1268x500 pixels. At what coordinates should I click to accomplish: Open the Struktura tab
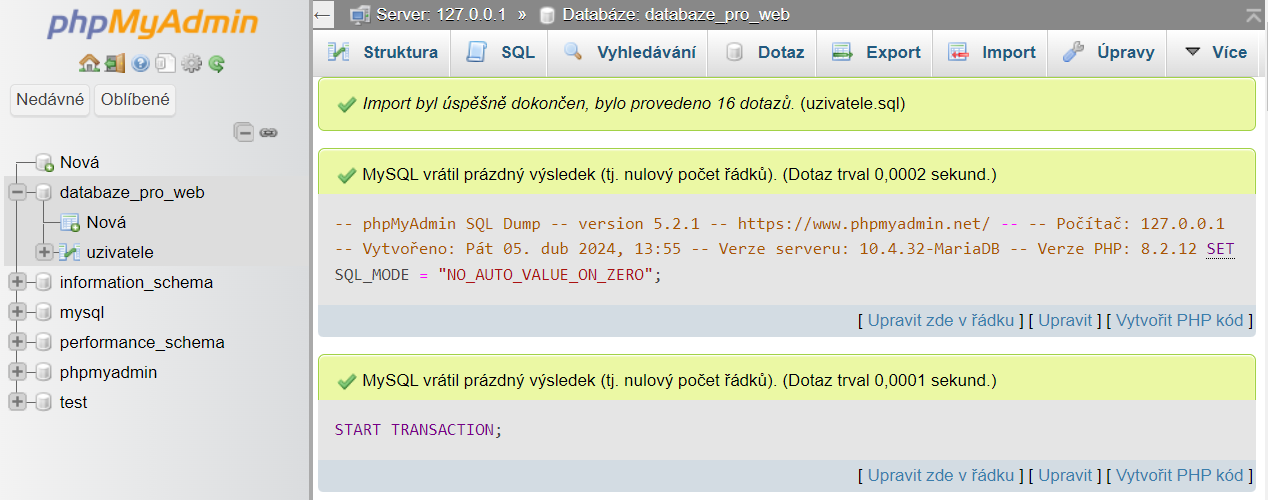click(x=383, y=52)
